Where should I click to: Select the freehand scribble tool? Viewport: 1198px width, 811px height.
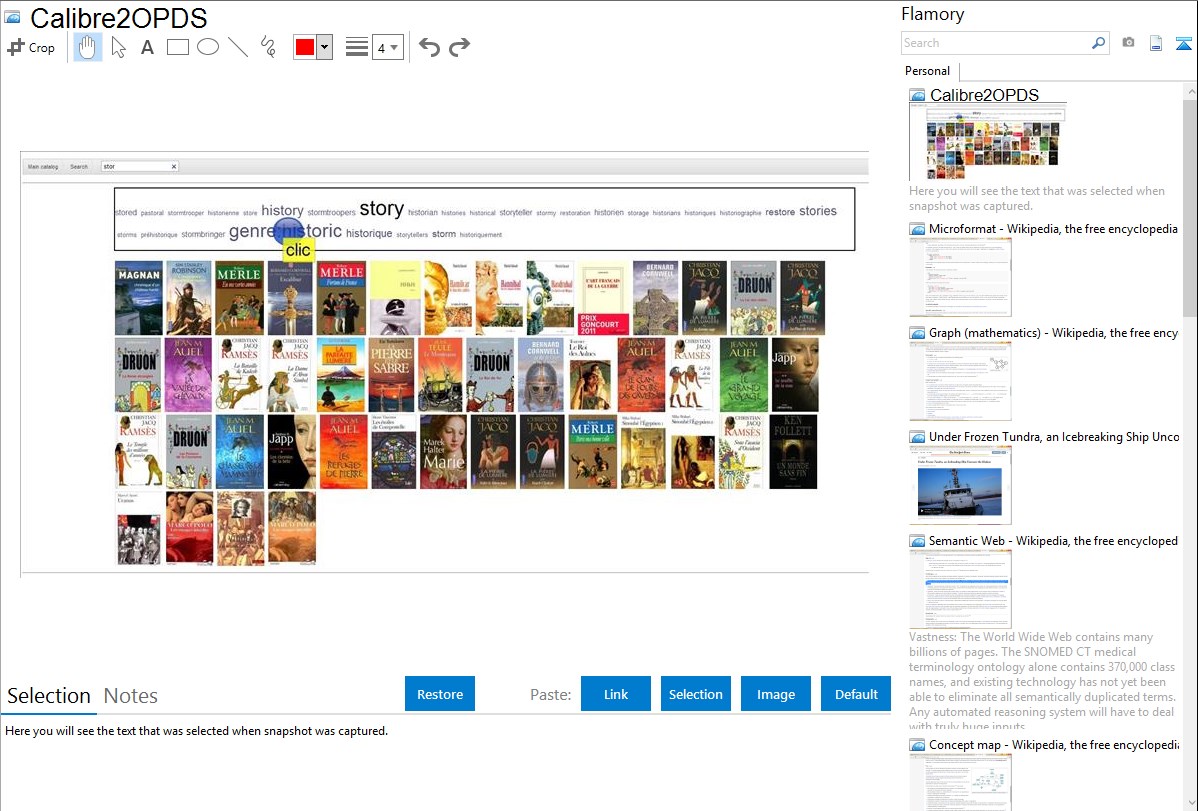268,47
